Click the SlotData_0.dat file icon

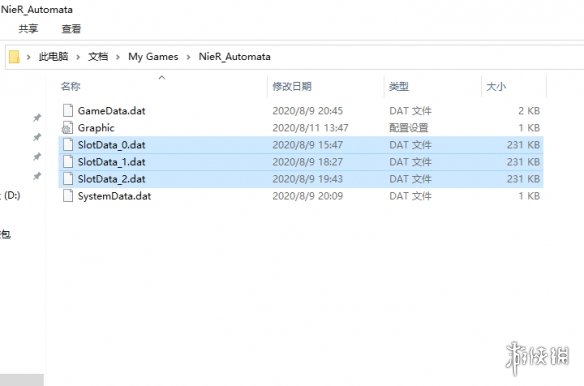pos(68,145)
